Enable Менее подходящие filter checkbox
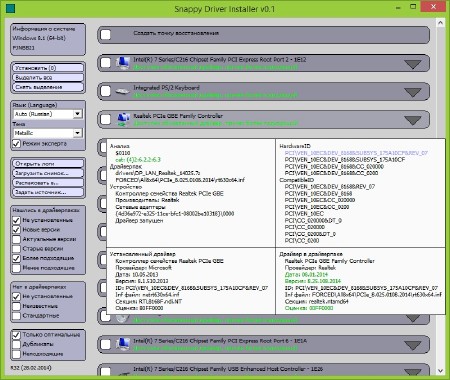Image resolution: width=450 pixels, height=380 pixels. click(16, 268)
